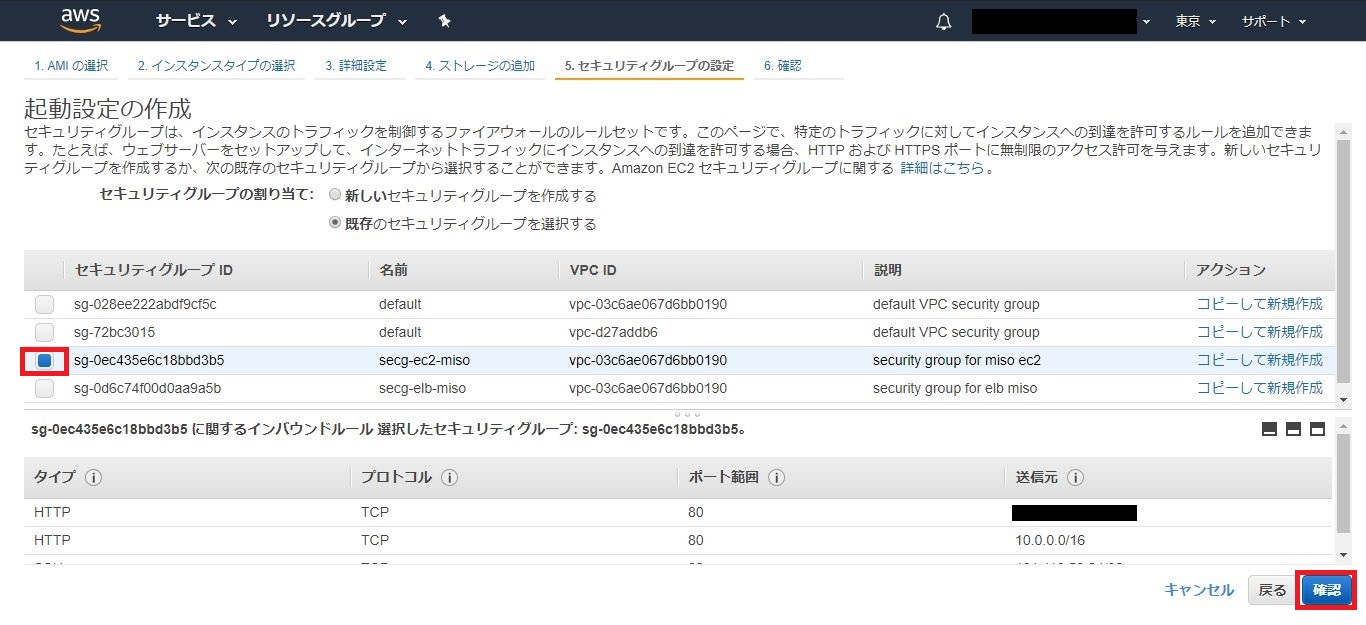
Task: Uncheck the secg-ec2-miso security group checkbox
Action: (x=45, y=360)
